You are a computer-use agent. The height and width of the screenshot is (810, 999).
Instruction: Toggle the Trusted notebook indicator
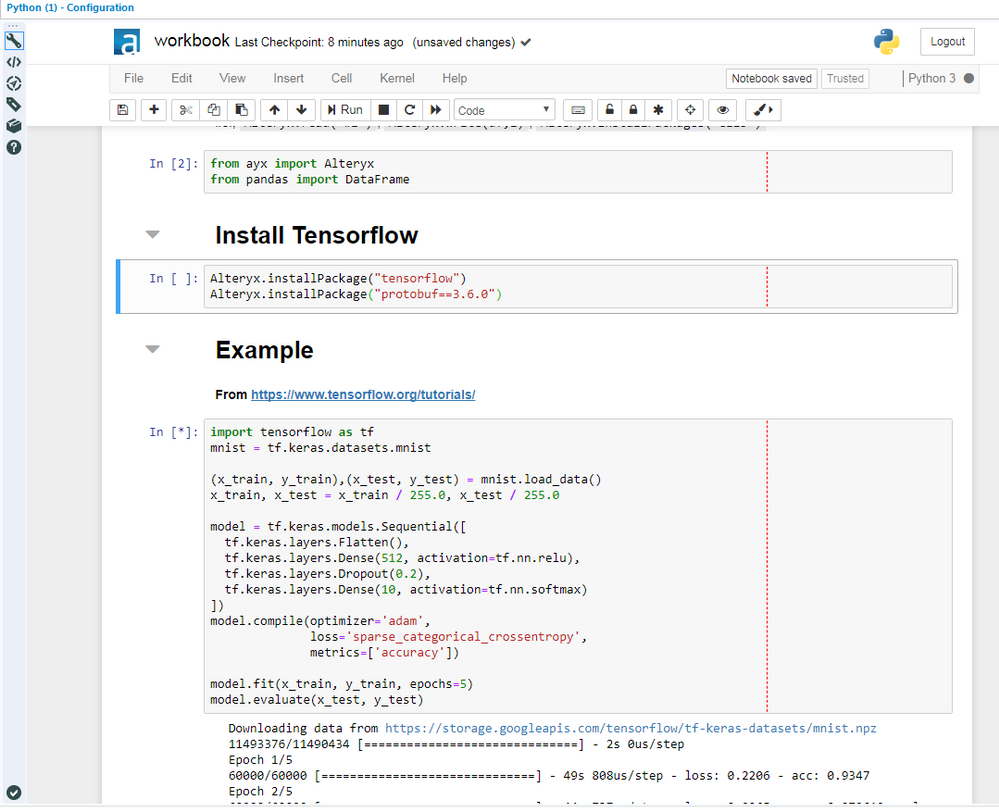coord(845,78)
